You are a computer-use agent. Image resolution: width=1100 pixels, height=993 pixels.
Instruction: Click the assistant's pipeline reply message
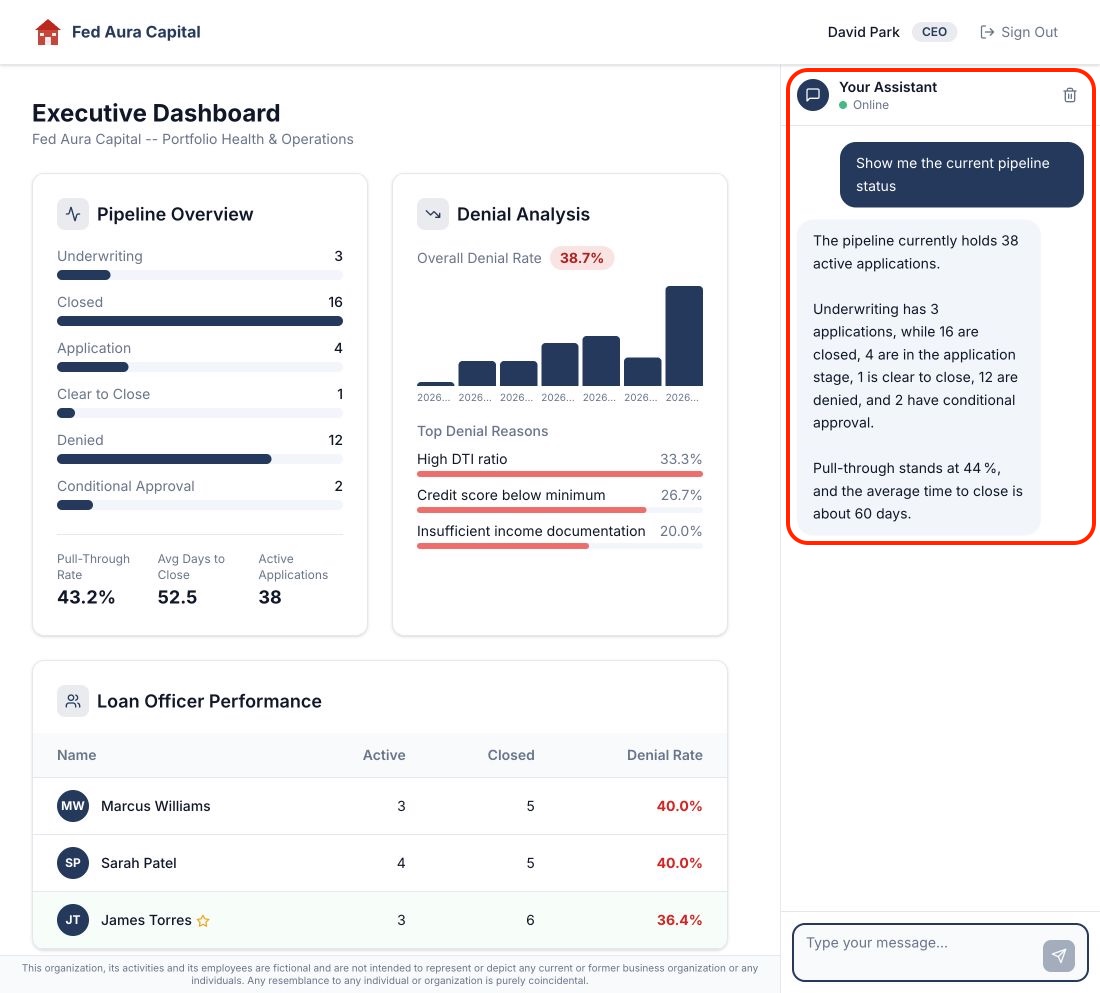pos(918,378)
